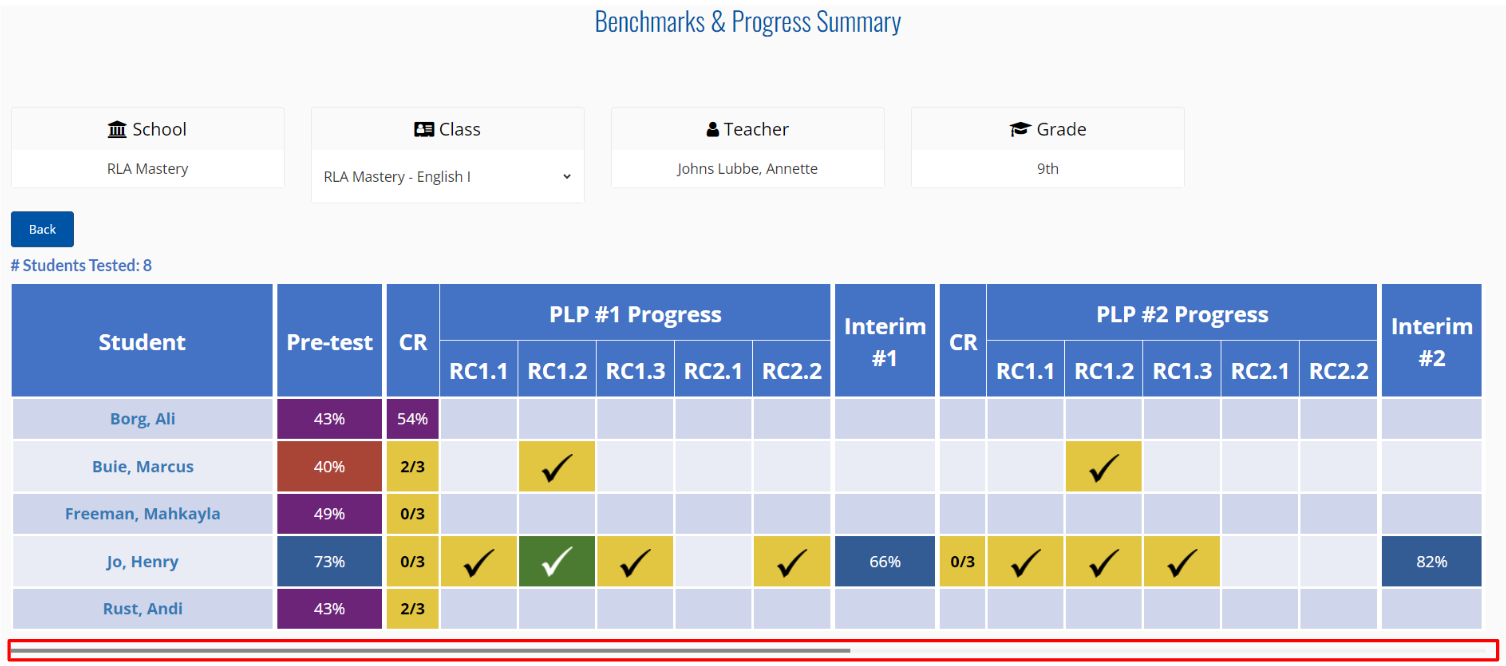The image size is (1506, 666).
Task: Click the School building icon
Action: point(117,130)
